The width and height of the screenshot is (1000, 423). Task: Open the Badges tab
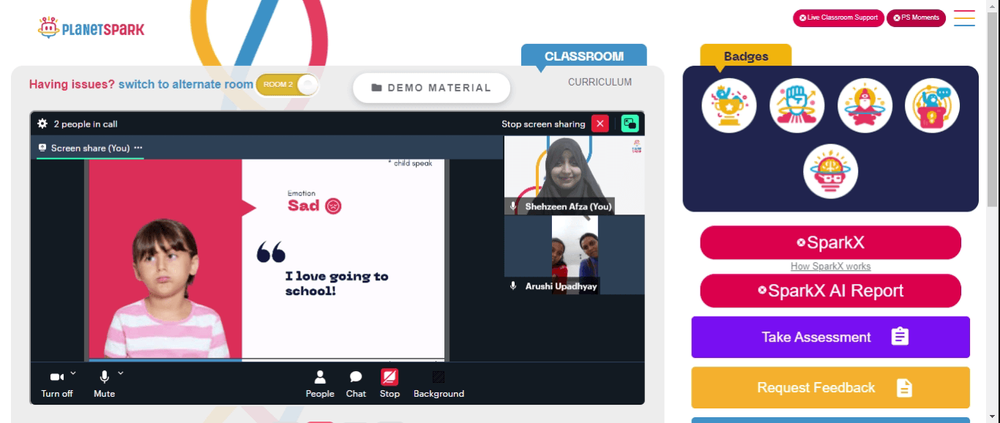(x=746, y=56)
